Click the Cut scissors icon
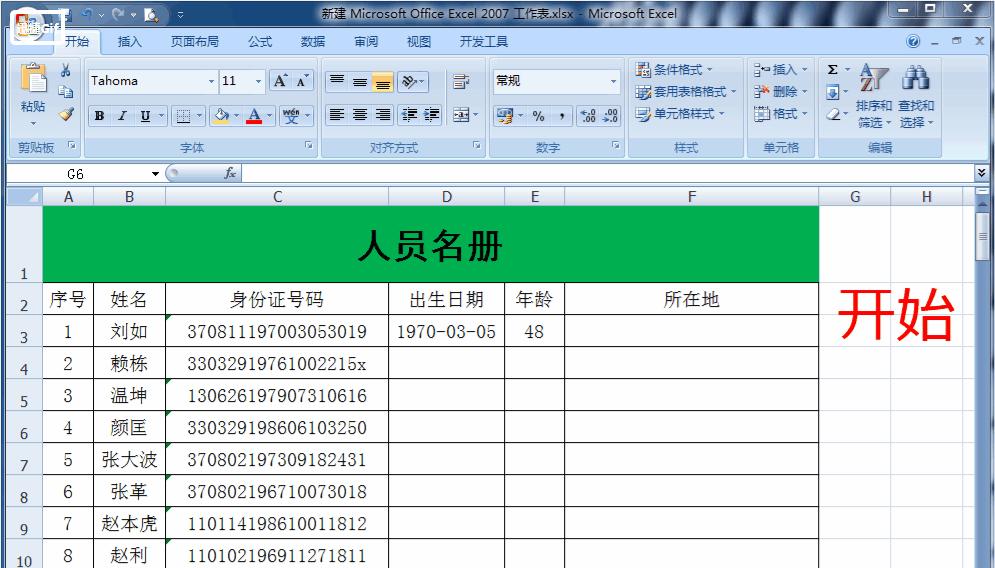This screenshot has height=568, width=995. click(65, 70)
